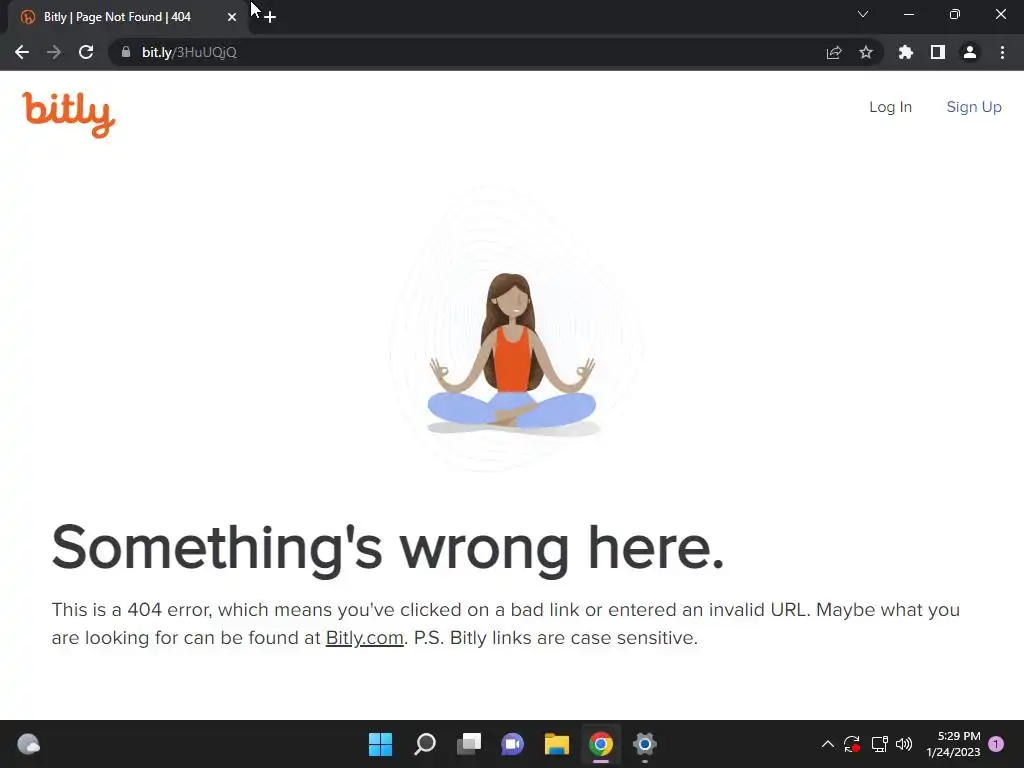
Task: Click the volume speaker icon
Action: (904, 744)
